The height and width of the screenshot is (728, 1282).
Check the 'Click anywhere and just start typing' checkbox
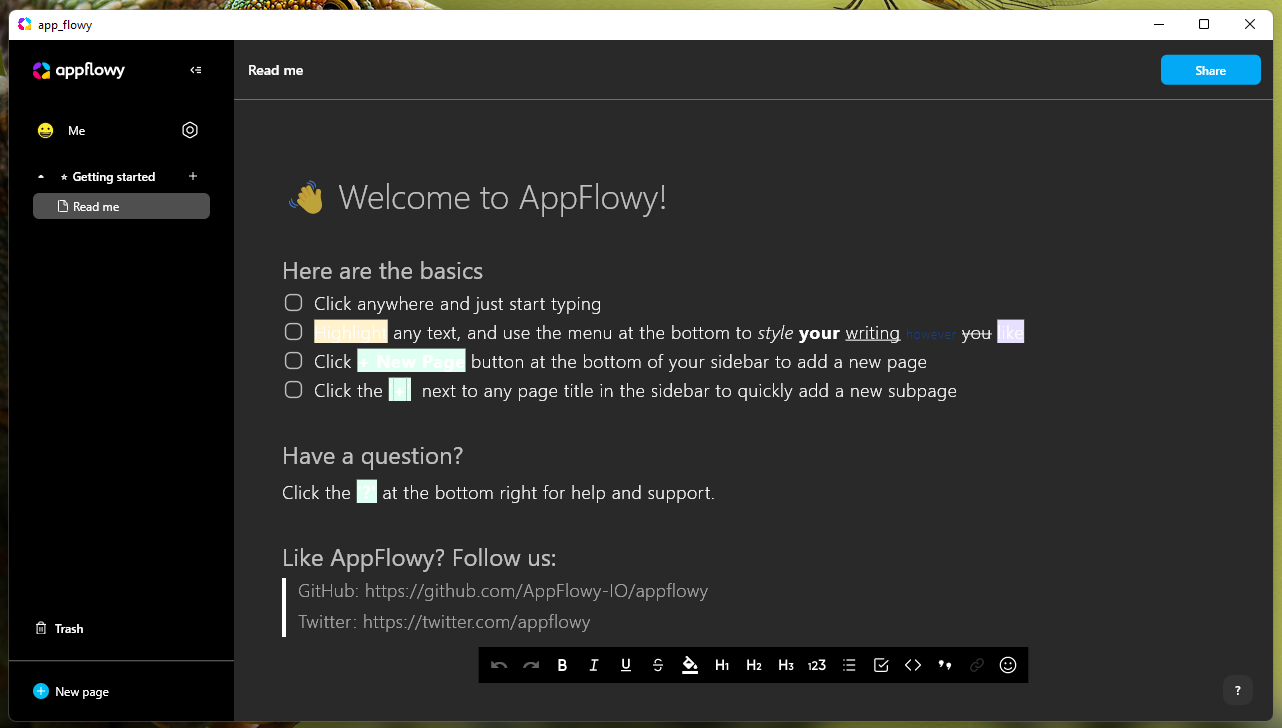click(293, 302)
